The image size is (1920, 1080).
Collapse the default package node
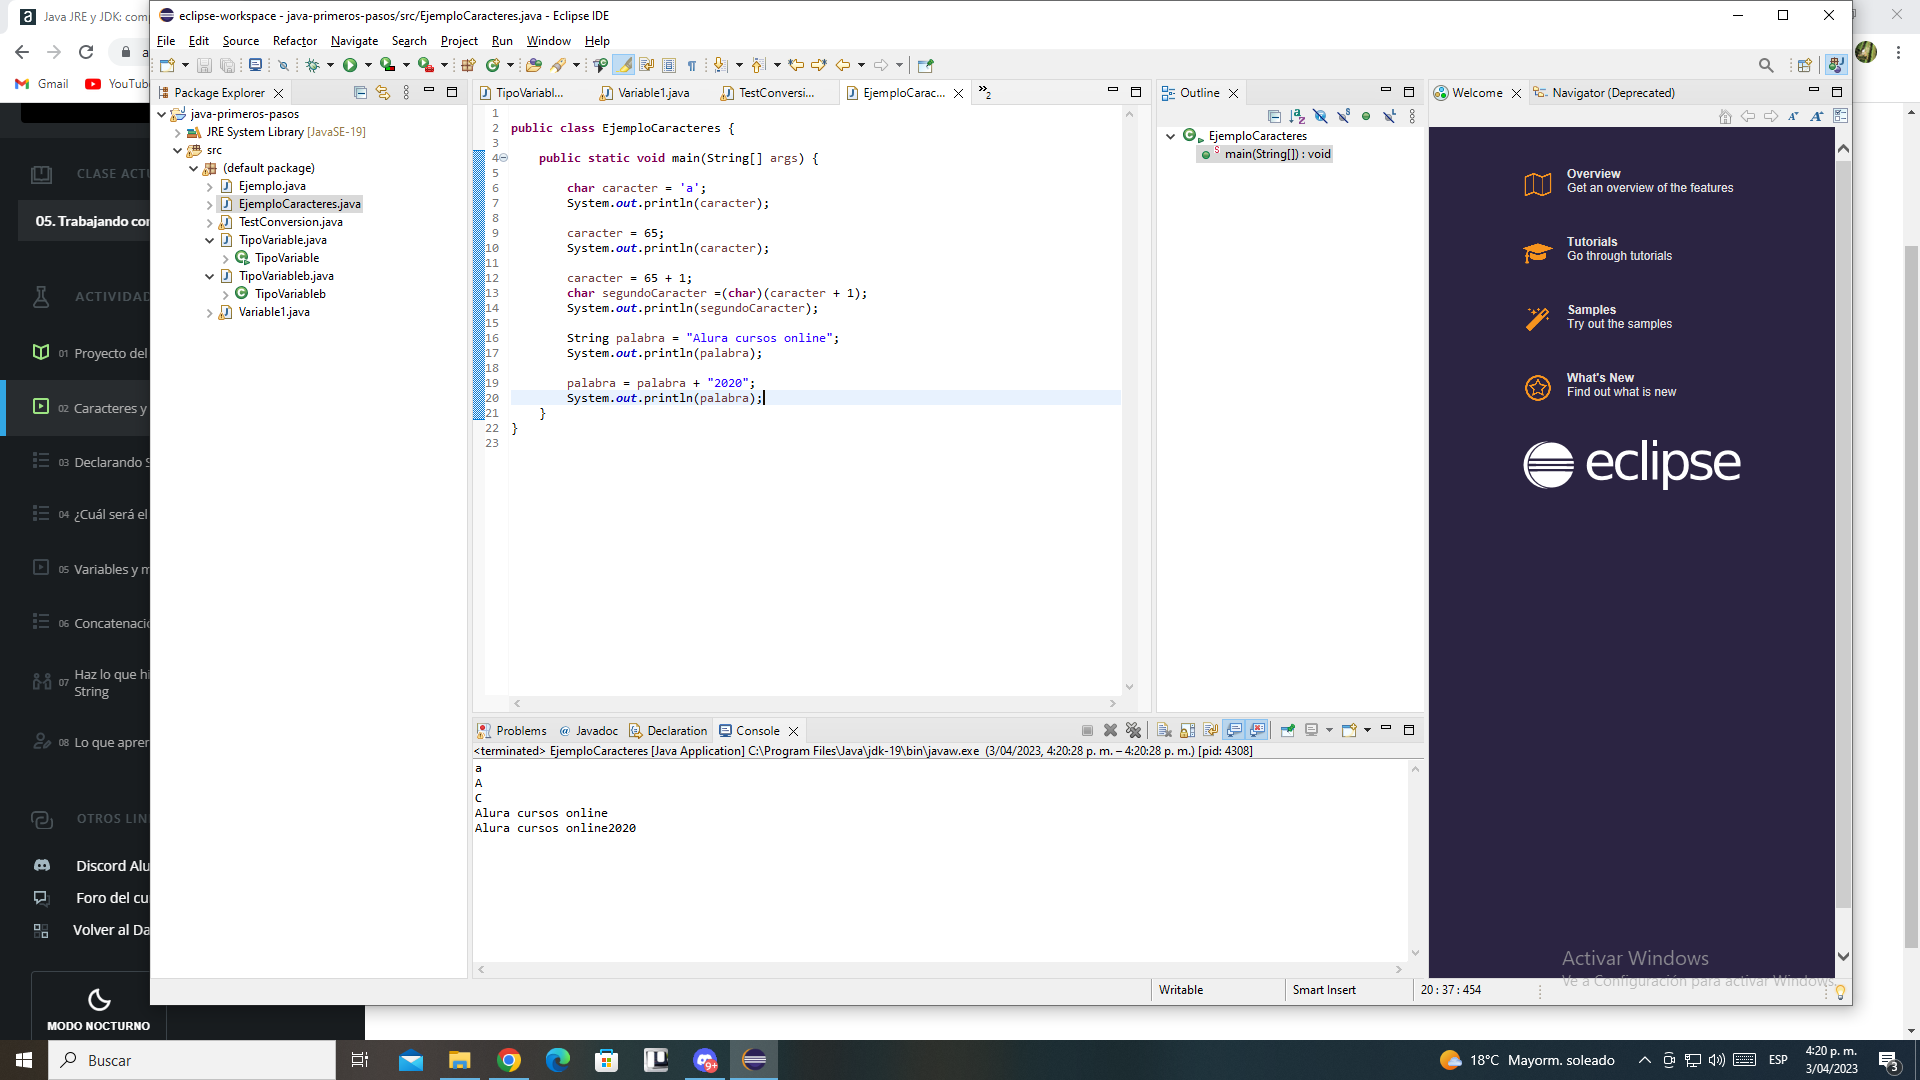(x=193, y=168)
